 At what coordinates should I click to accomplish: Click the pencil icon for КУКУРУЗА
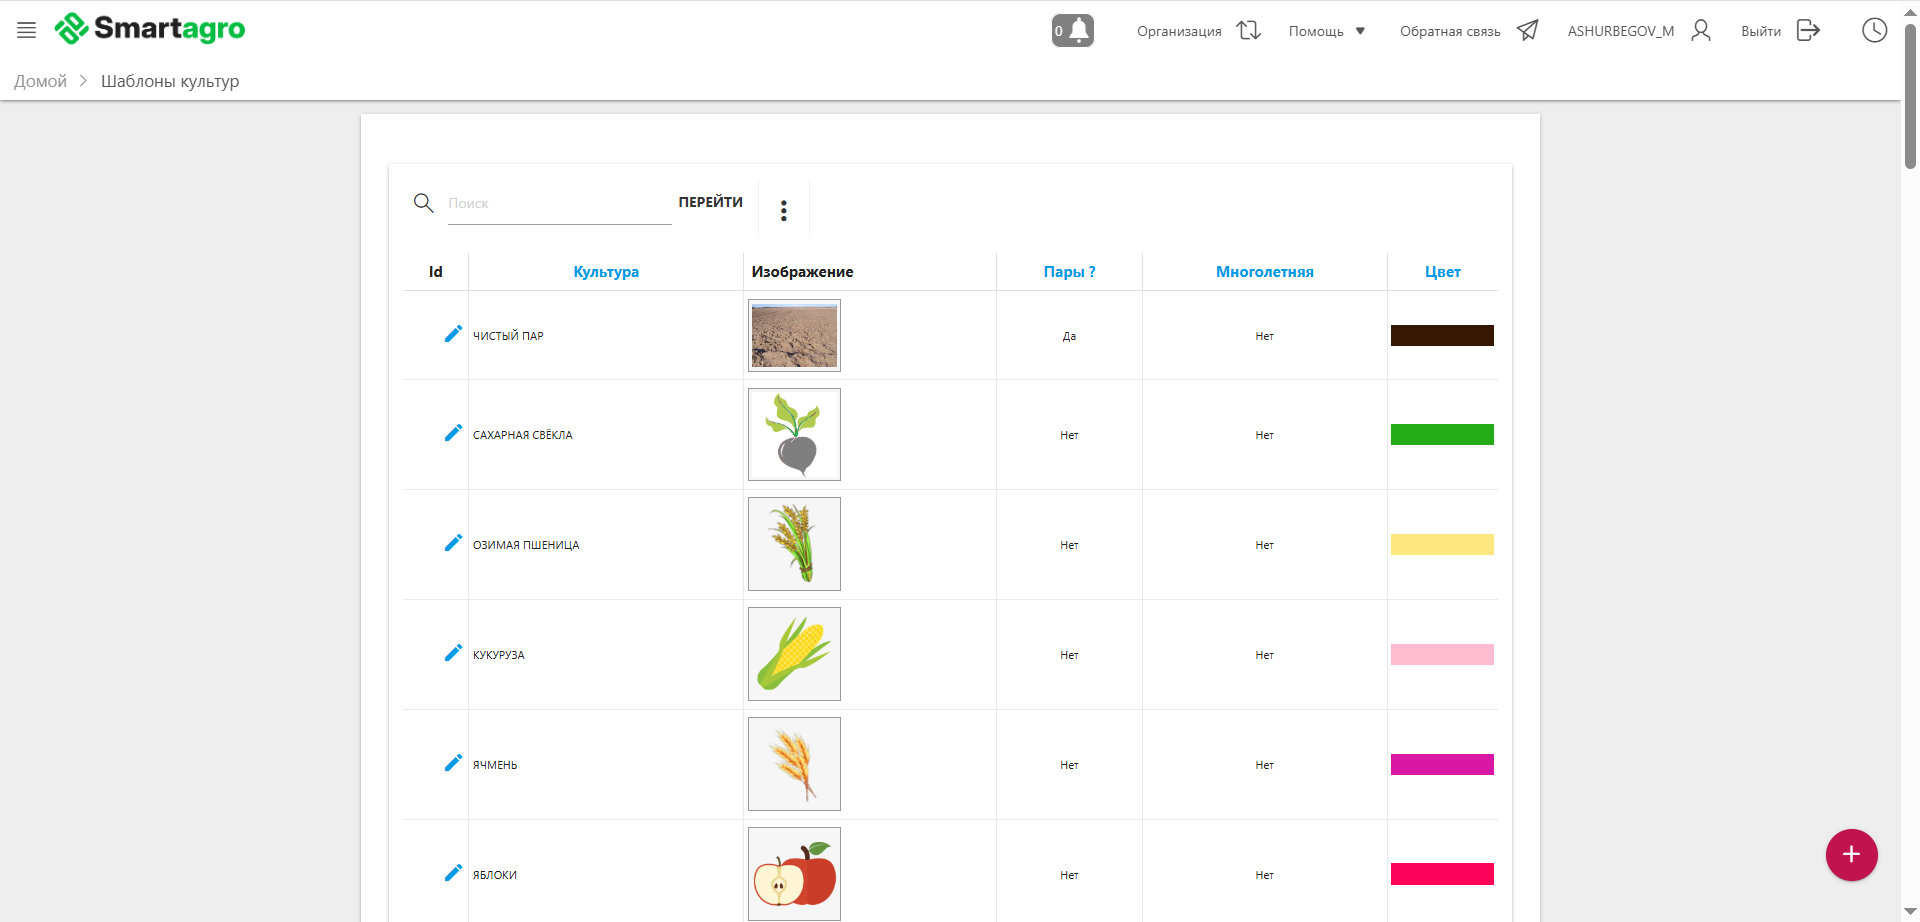(x=453, y=653)
